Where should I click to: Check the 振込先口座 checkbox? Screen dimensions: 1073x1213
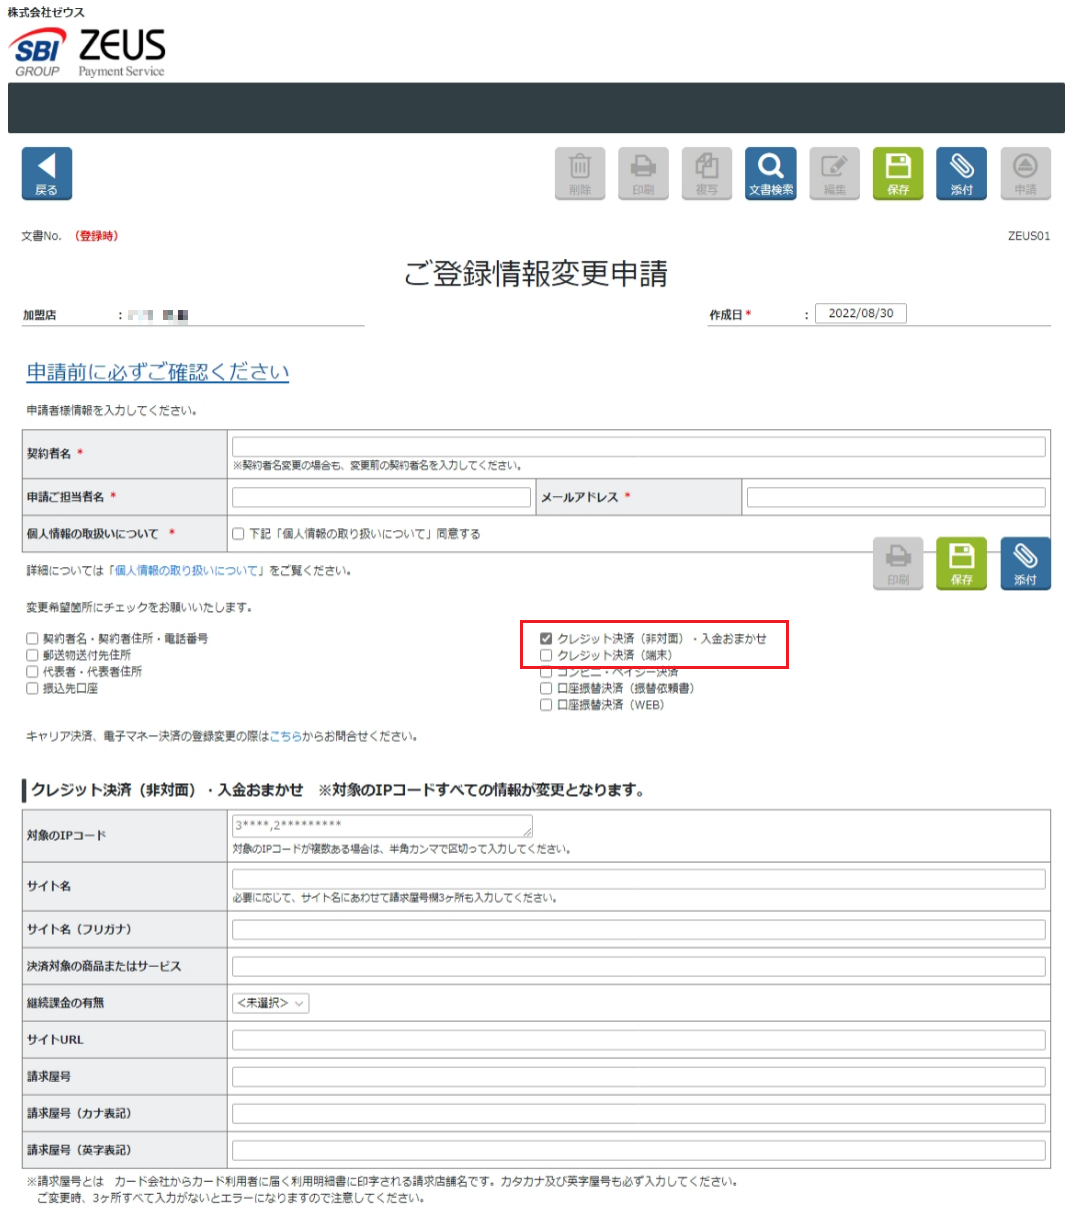[x=32, y=688]
